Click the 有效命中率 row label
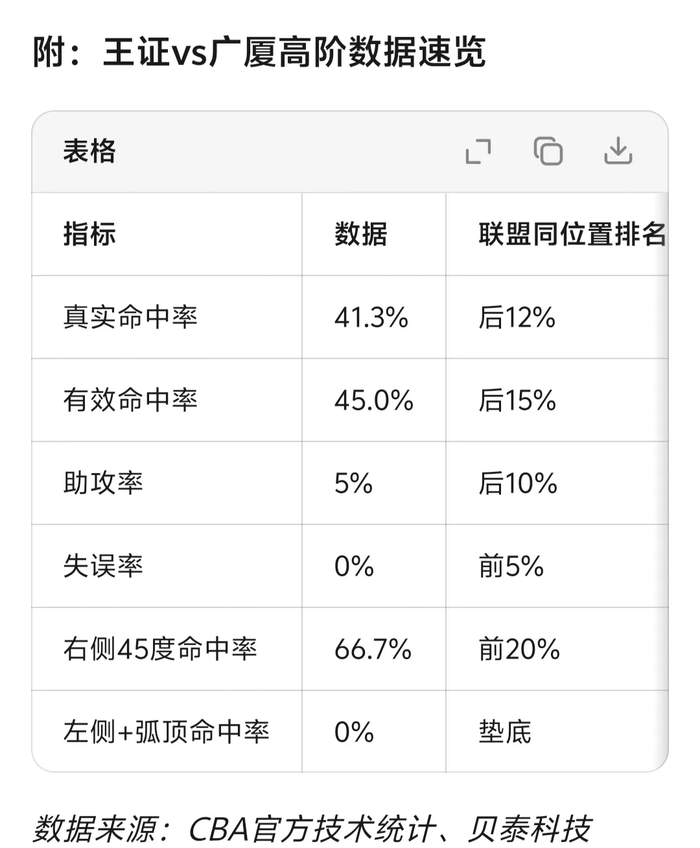 pos(130,400)
